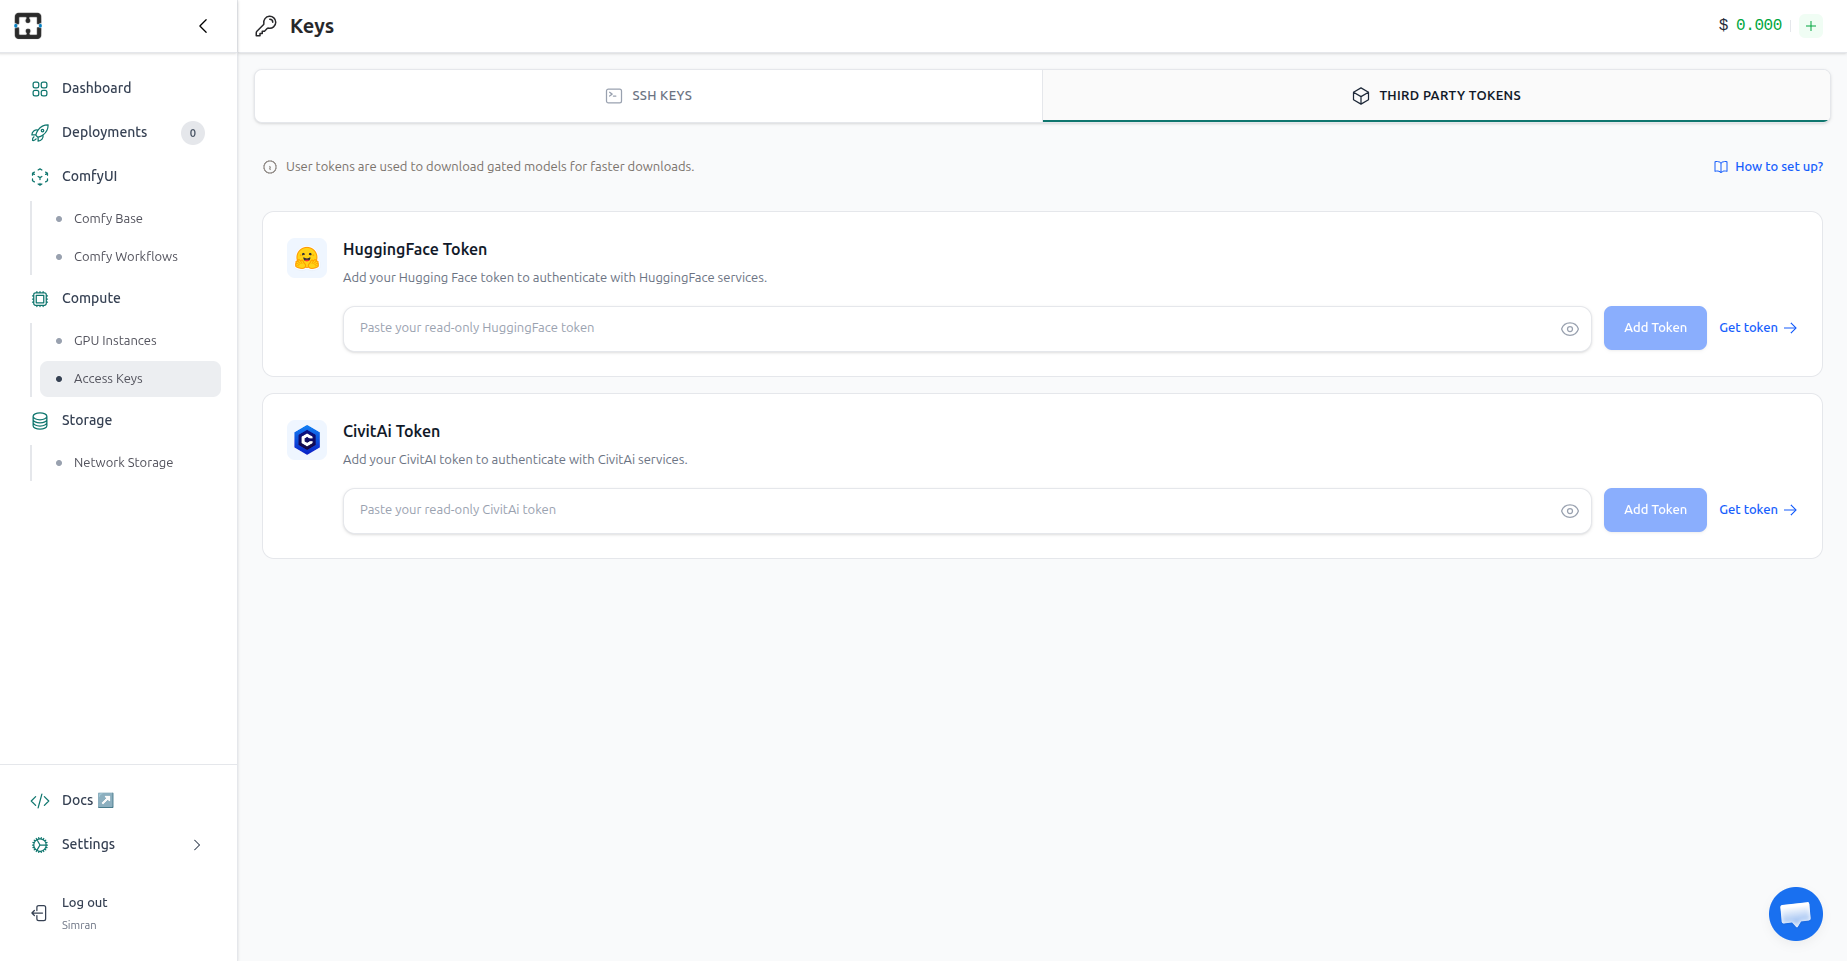Click the Deployments rocket icon
Viewport: 1847px width, 961px height.
(40, 133)
